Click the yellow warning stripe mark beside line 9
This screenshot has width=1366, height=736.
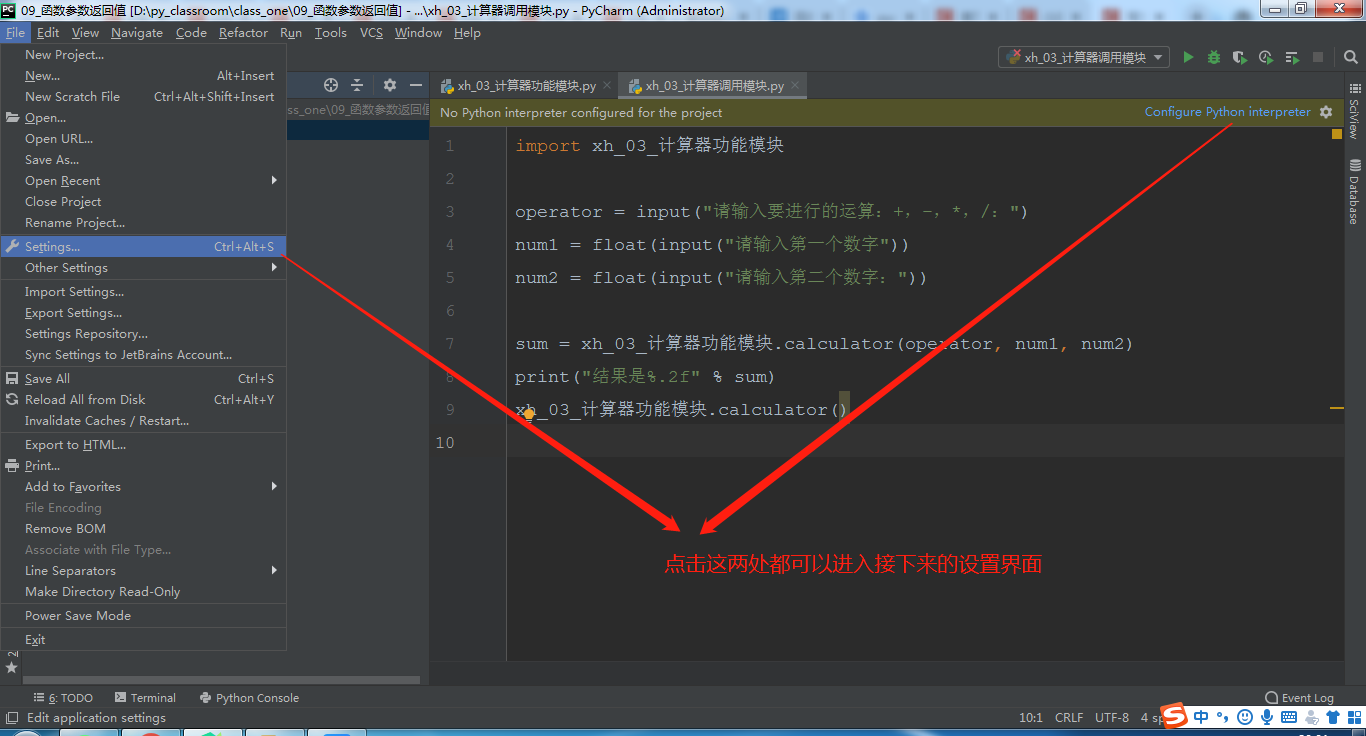[1336, 409]
